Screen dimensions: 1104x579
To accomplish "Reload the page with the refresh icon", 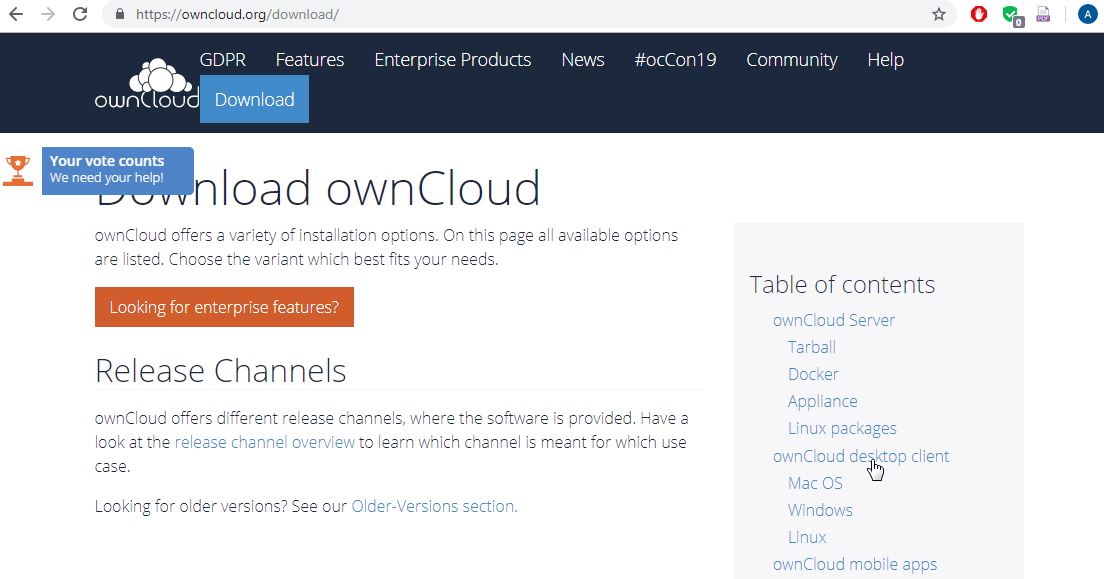I will (x=80, y=14).
